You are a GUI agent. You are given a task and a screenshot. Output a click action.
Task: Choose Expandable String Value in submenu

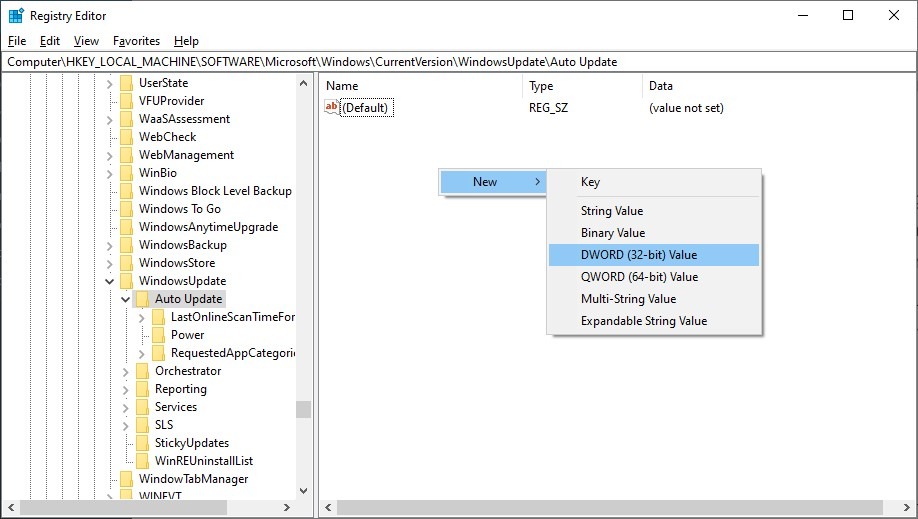(x=654, y=321)
